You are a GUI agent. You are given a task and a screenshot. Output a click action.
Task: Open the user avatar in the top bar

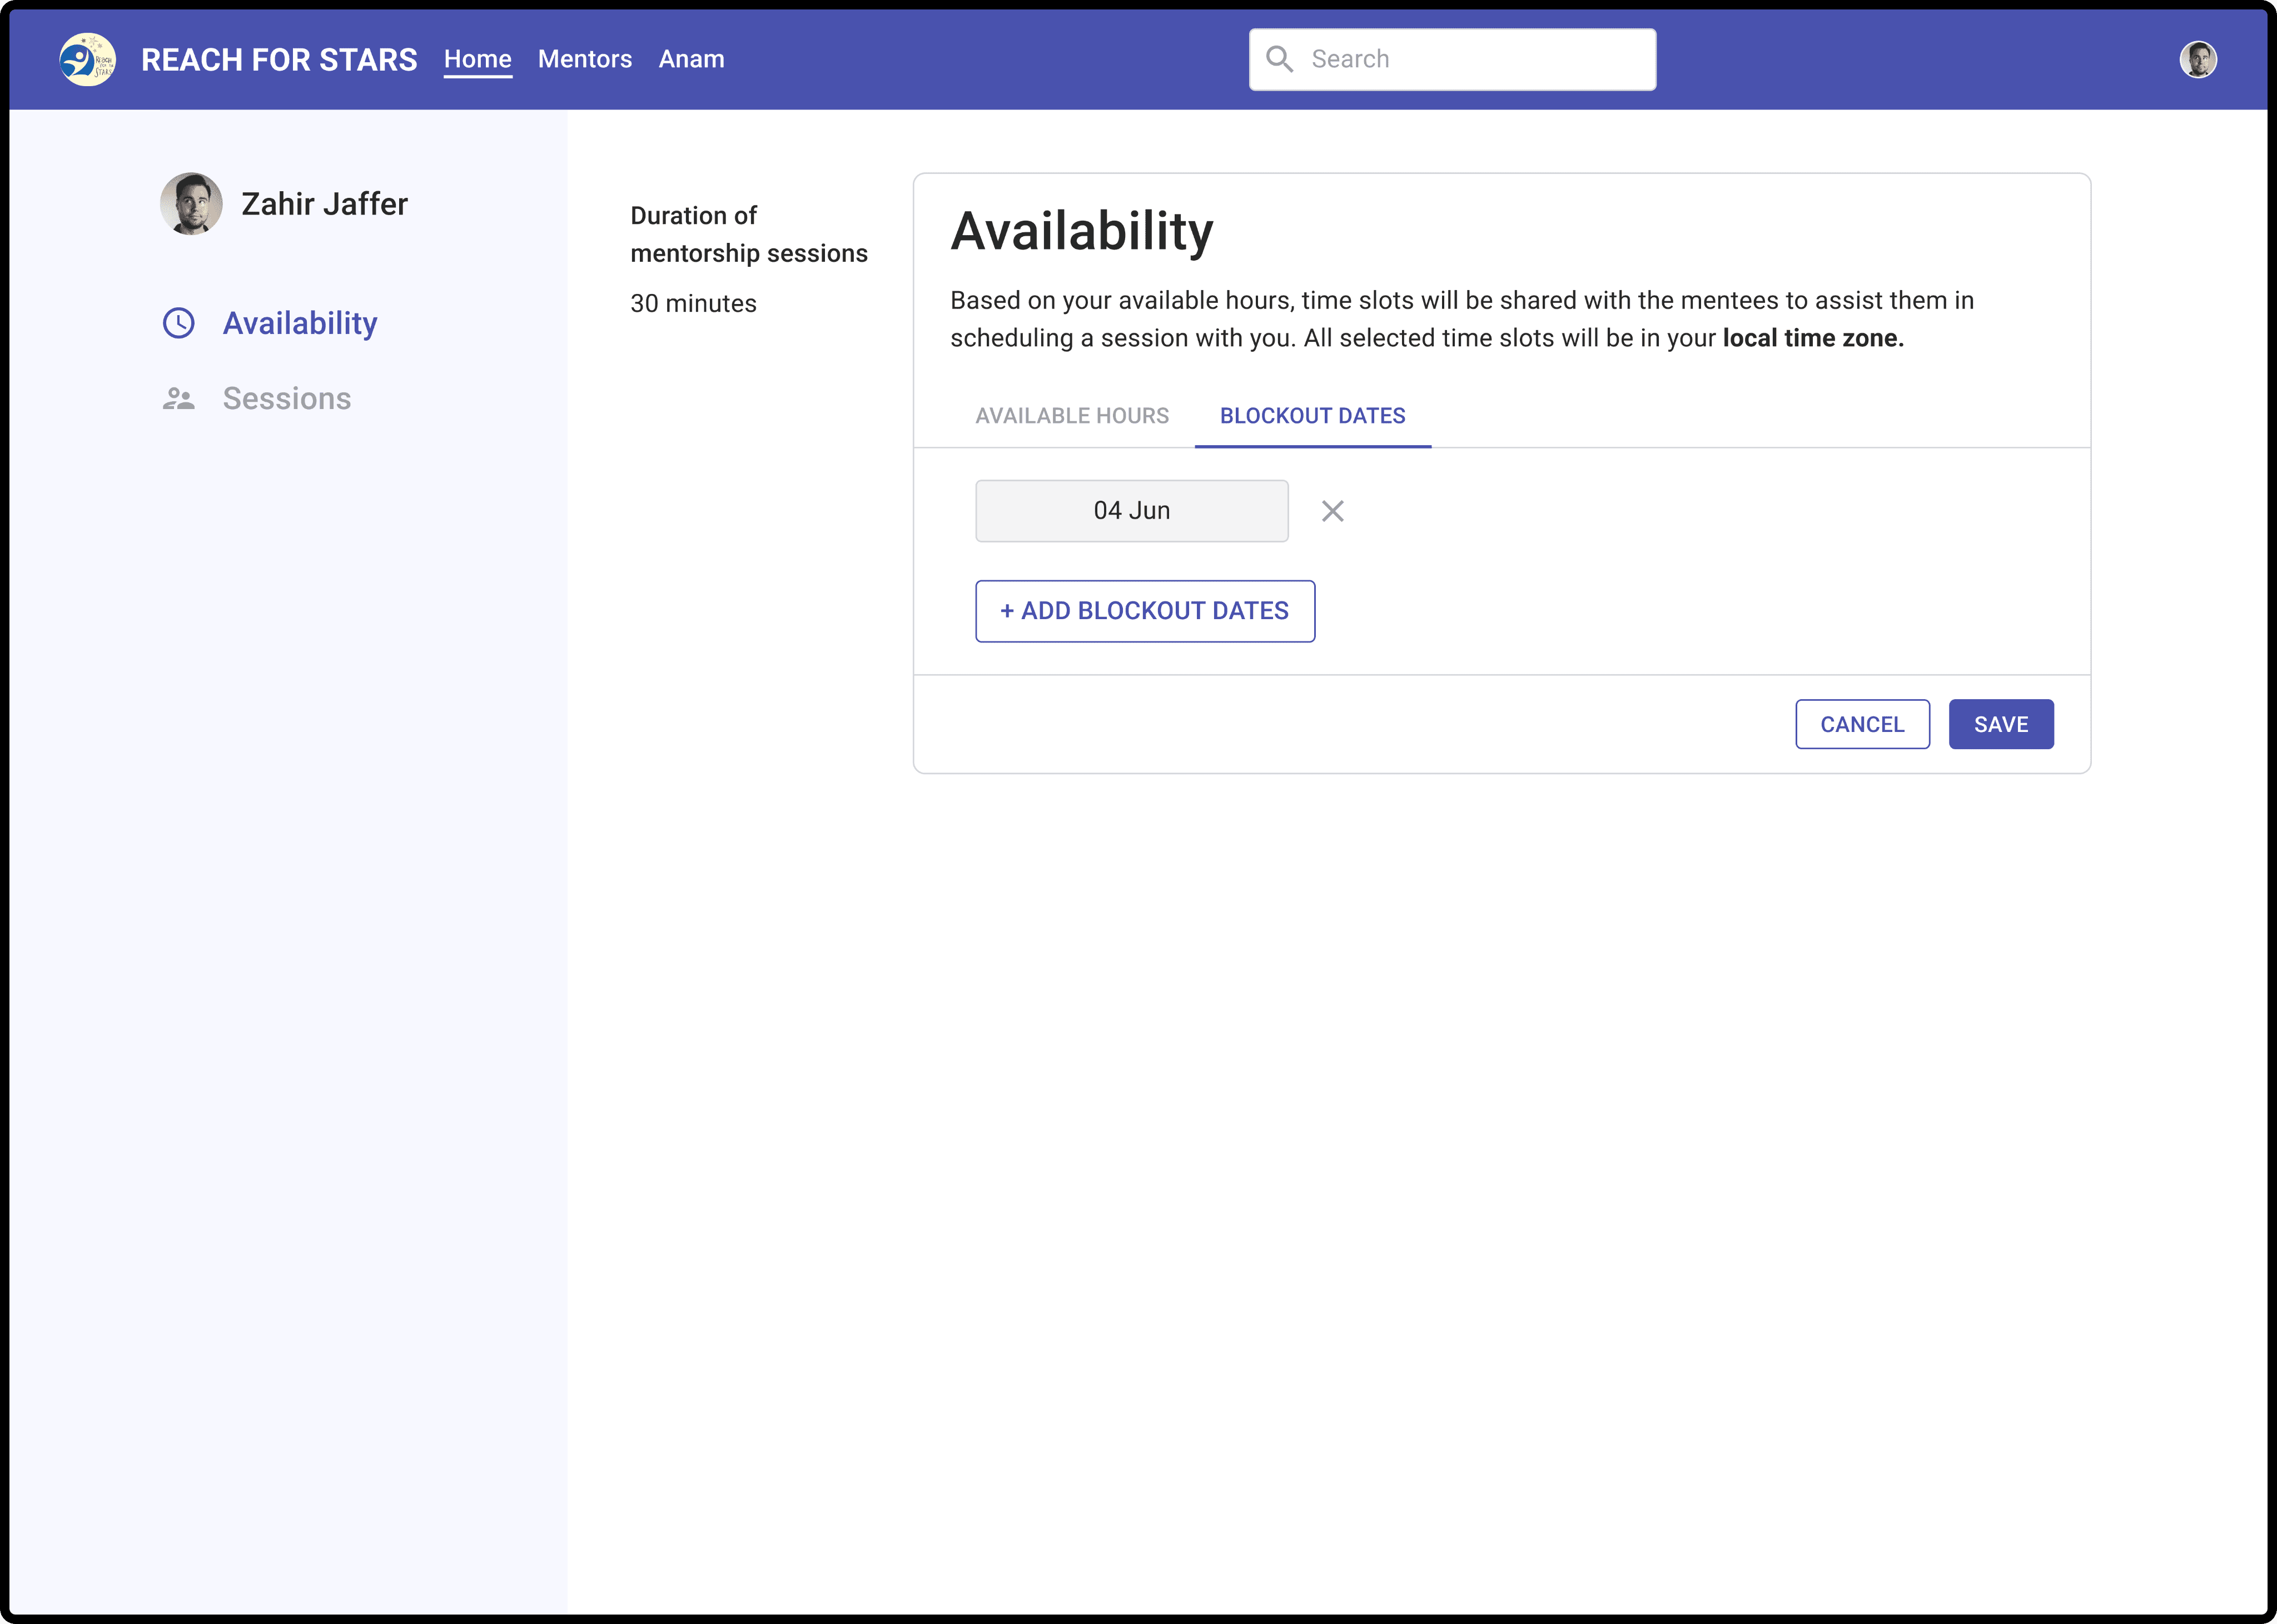[2197, 60]
